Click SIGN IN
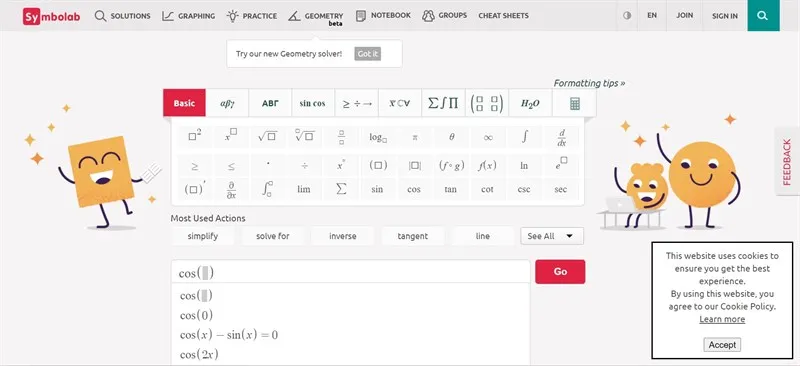Screen dimensions: 800x366 click(724, 16)
